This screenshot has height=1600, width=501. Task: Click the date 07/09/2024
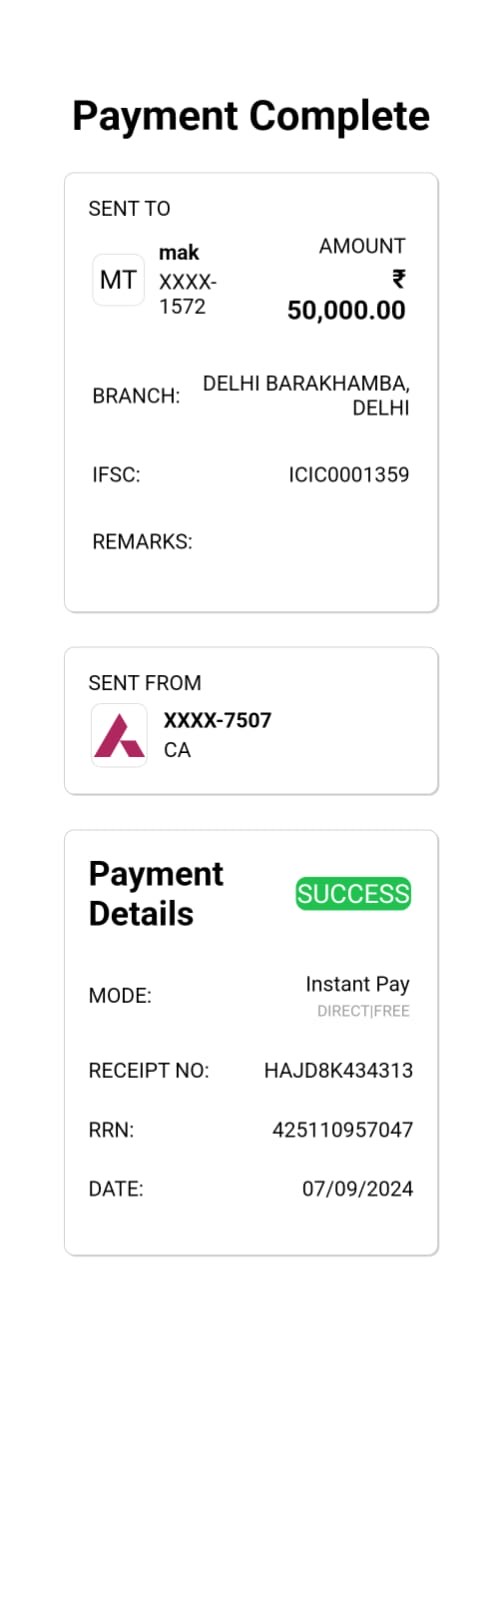click(357, 1189)
